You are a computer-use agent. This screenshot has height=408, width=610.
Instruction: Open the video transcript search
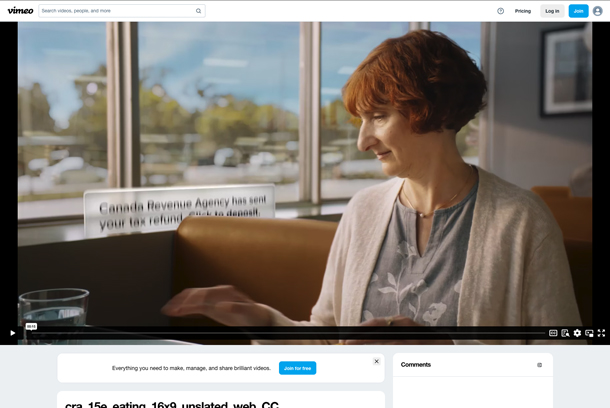click(565, 333)
